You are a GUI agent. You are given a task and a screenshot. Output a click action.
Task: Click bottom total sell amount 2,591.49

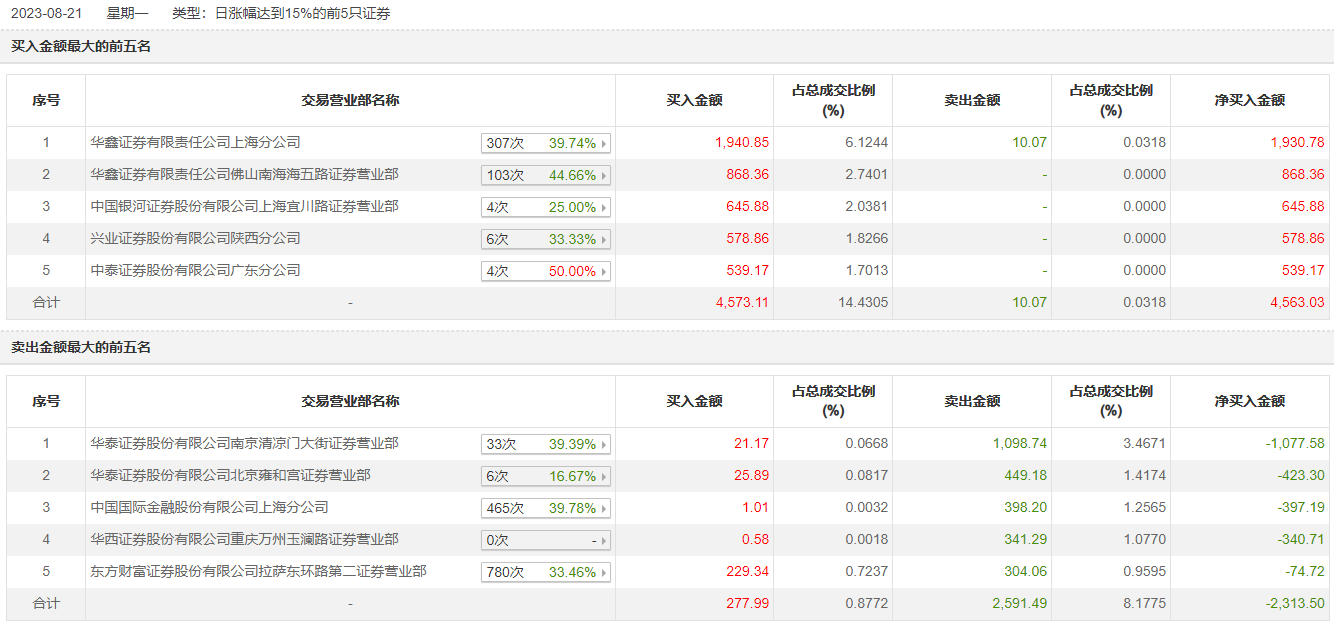[x=1019, y=604]
